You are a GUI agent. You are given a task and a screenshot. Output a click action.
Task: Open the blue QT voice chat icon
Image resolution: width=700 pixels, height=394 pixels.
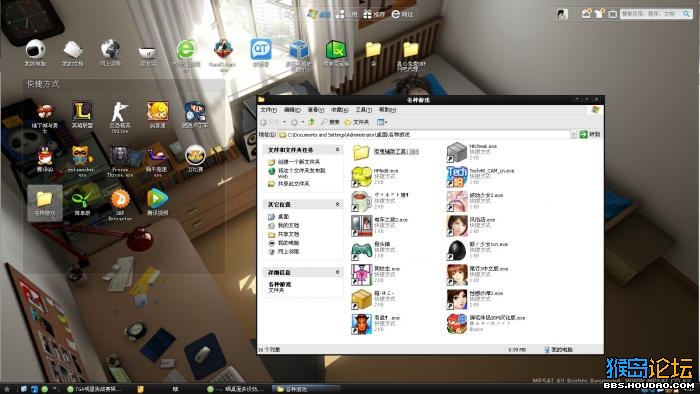point(261,49)
